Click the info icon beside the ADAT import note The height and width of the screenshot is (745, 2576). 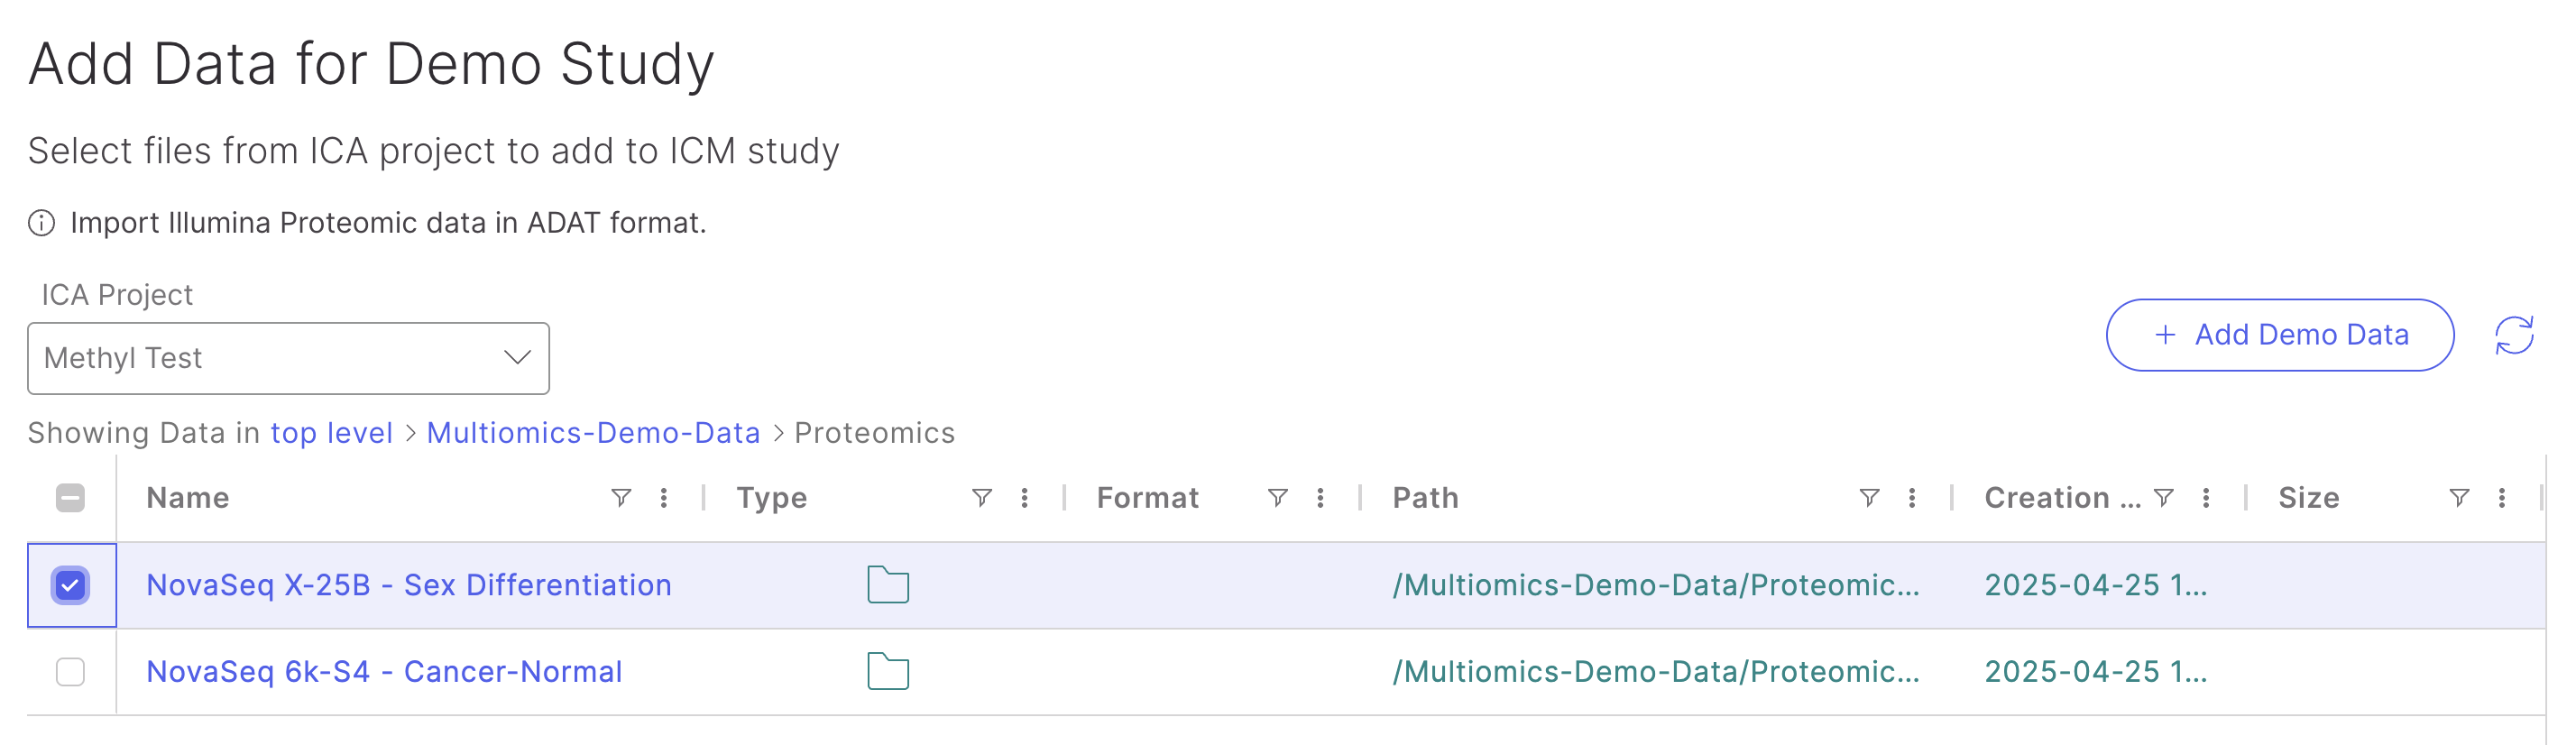[x=41, y=223]
